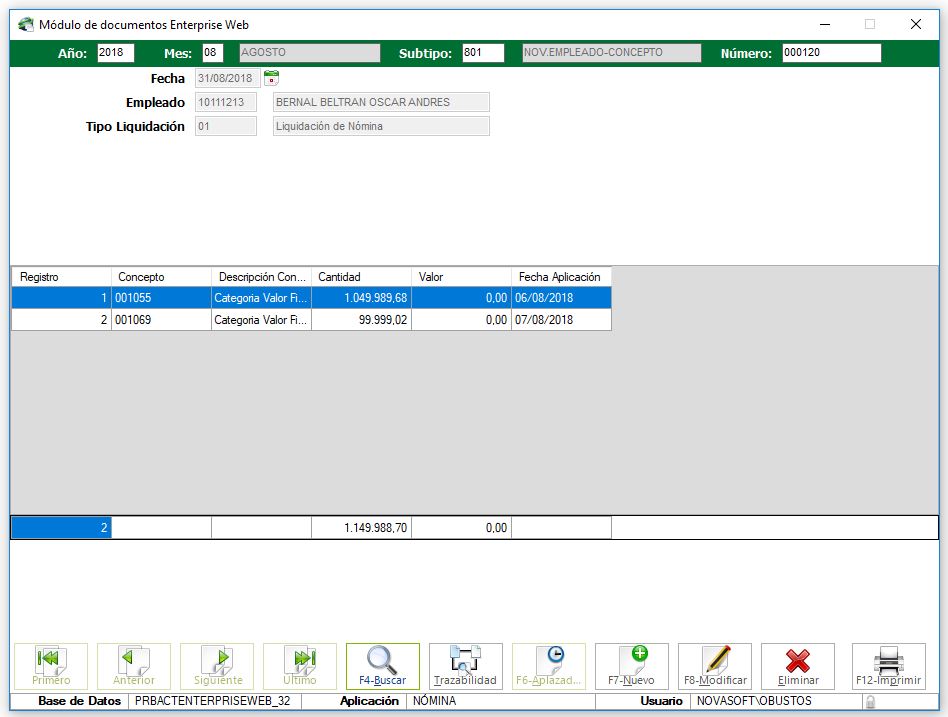This screenshot has width=948, height=717.
Task: Click the Concepto column header
Action: 161,277
